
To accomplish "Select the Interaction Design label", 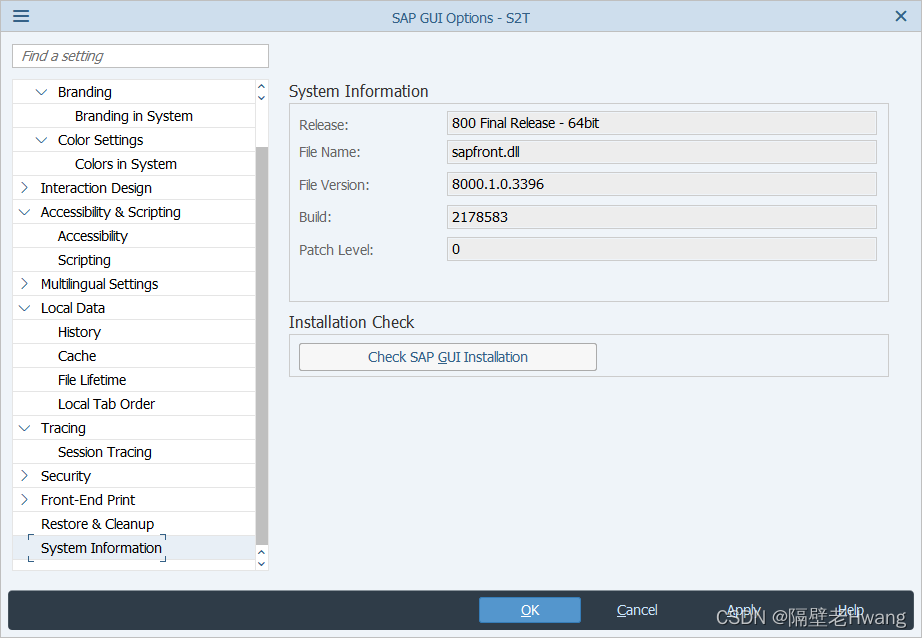I will [96, 188].
